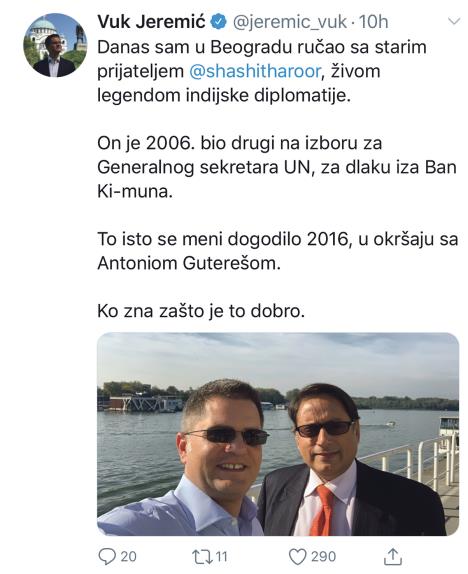Like the tweet with the heart icon

pyautogui.click(x=297, y=557)
